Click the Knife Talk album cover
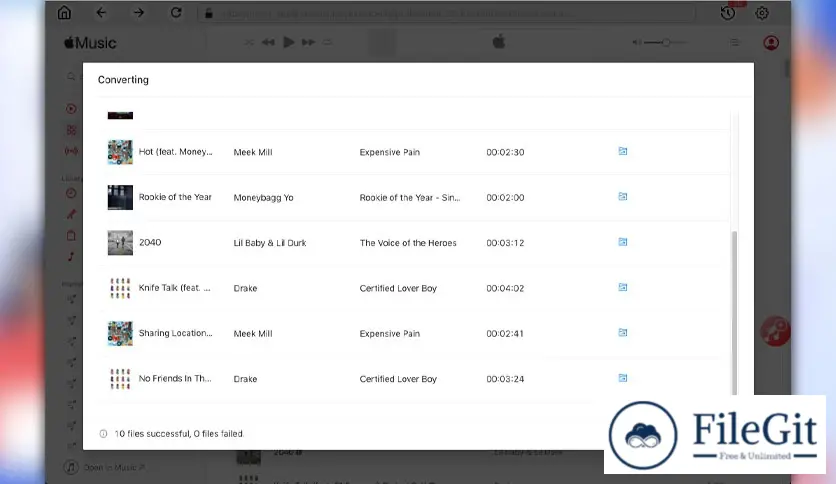 [120, 288]
